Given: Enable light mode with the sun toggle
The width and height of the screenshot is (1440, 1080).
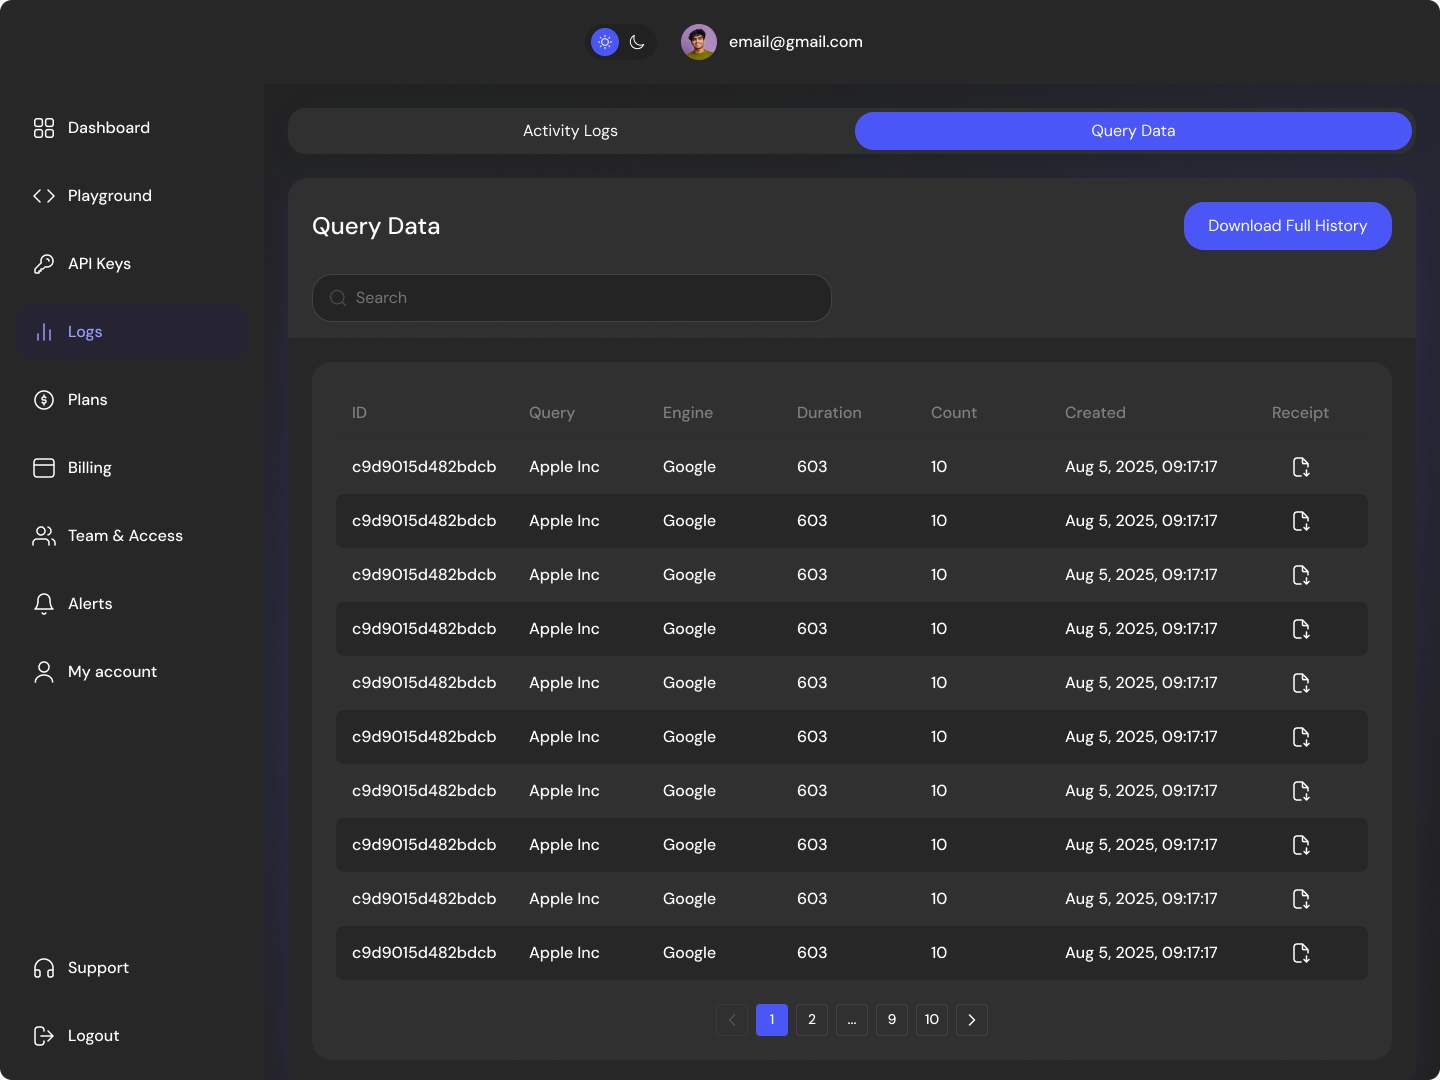Looking at the screenshot, I should pyautogui.click(x=604, y=42).
